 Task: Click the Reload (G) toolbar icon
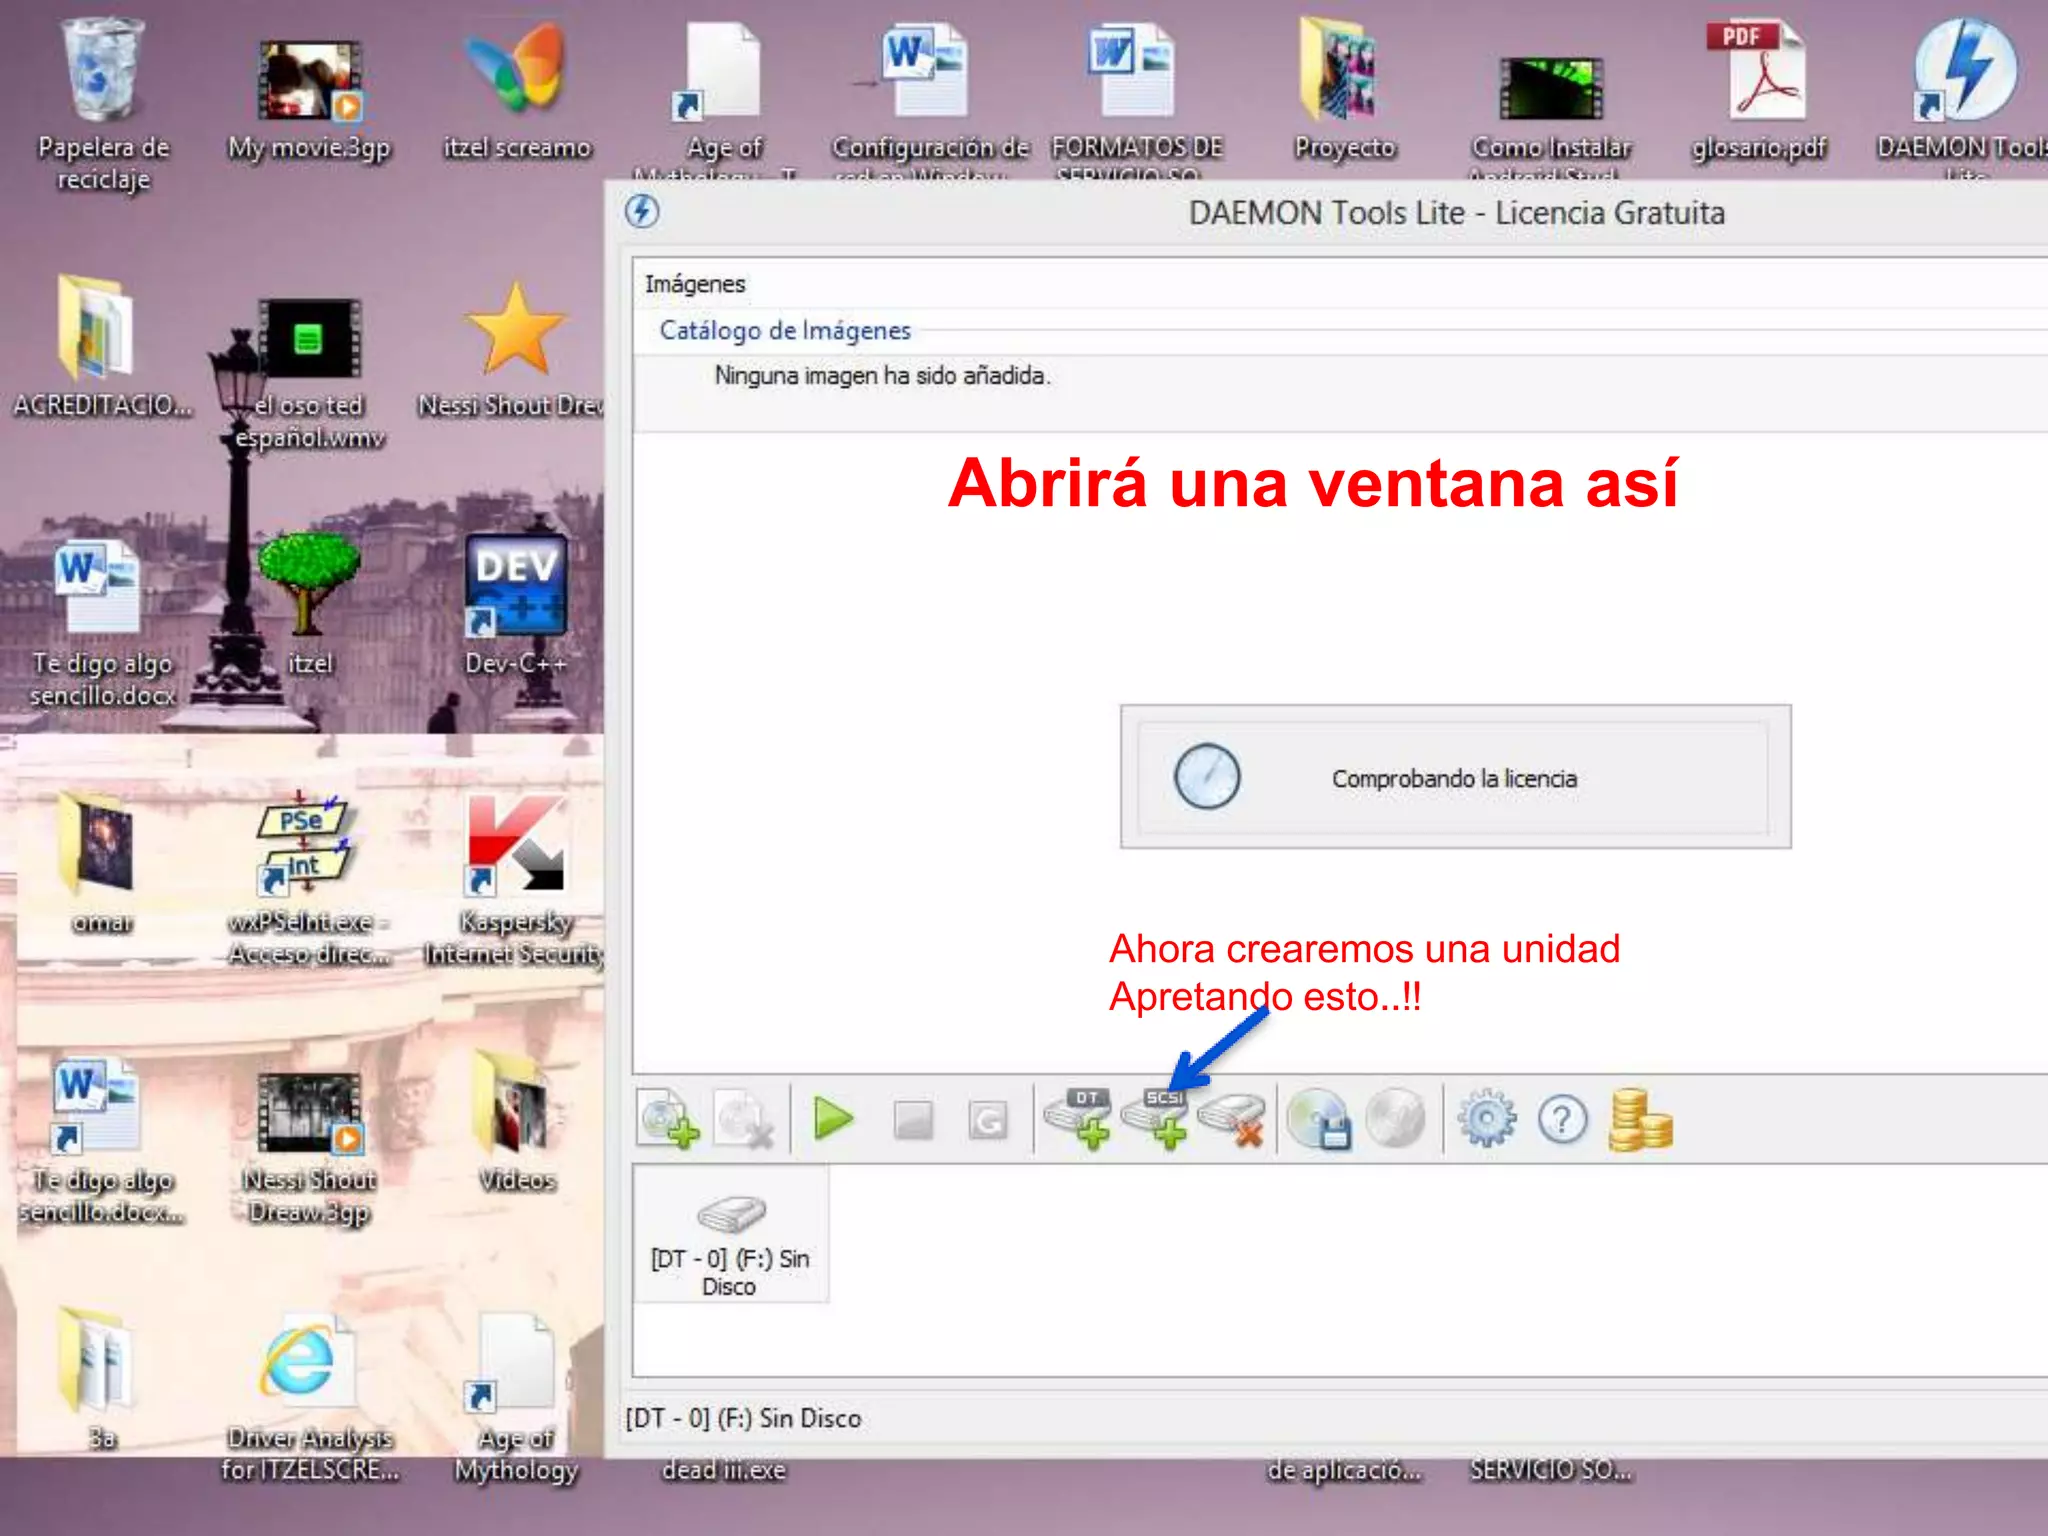pos(988,1120)
